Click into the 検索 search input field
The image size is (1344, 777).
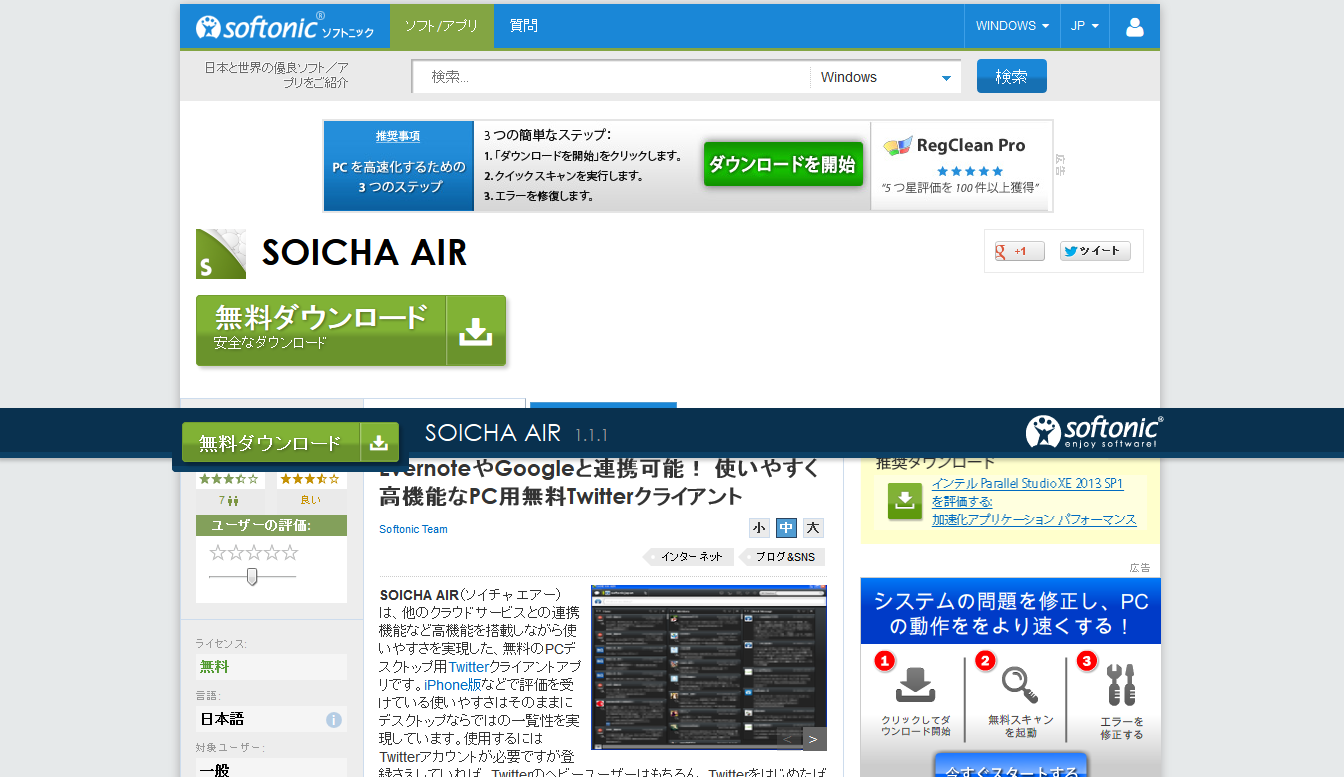point(611,77)
